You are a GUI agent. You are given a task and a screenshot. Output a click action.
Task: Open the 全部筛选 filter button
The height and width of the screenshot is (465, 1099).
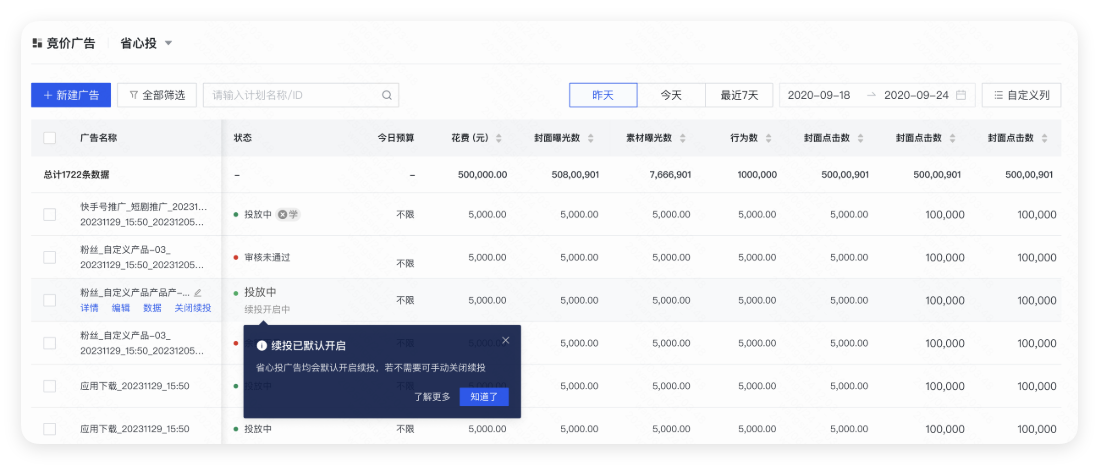click(156, 95)
